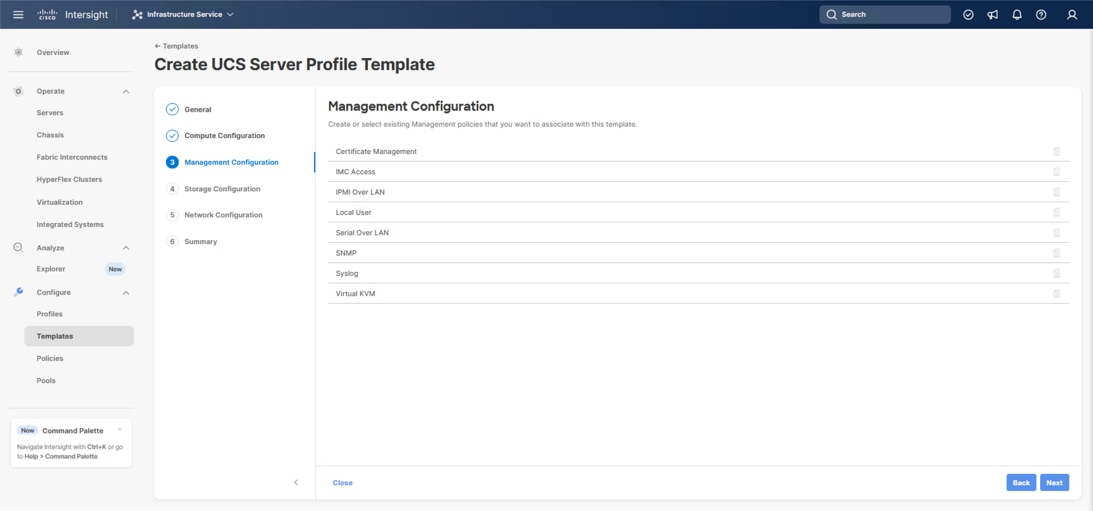Go to Overview in the sidebar
Viewport: 1093px width, 511px height.
pyautogui.click(x=53, y=52)
